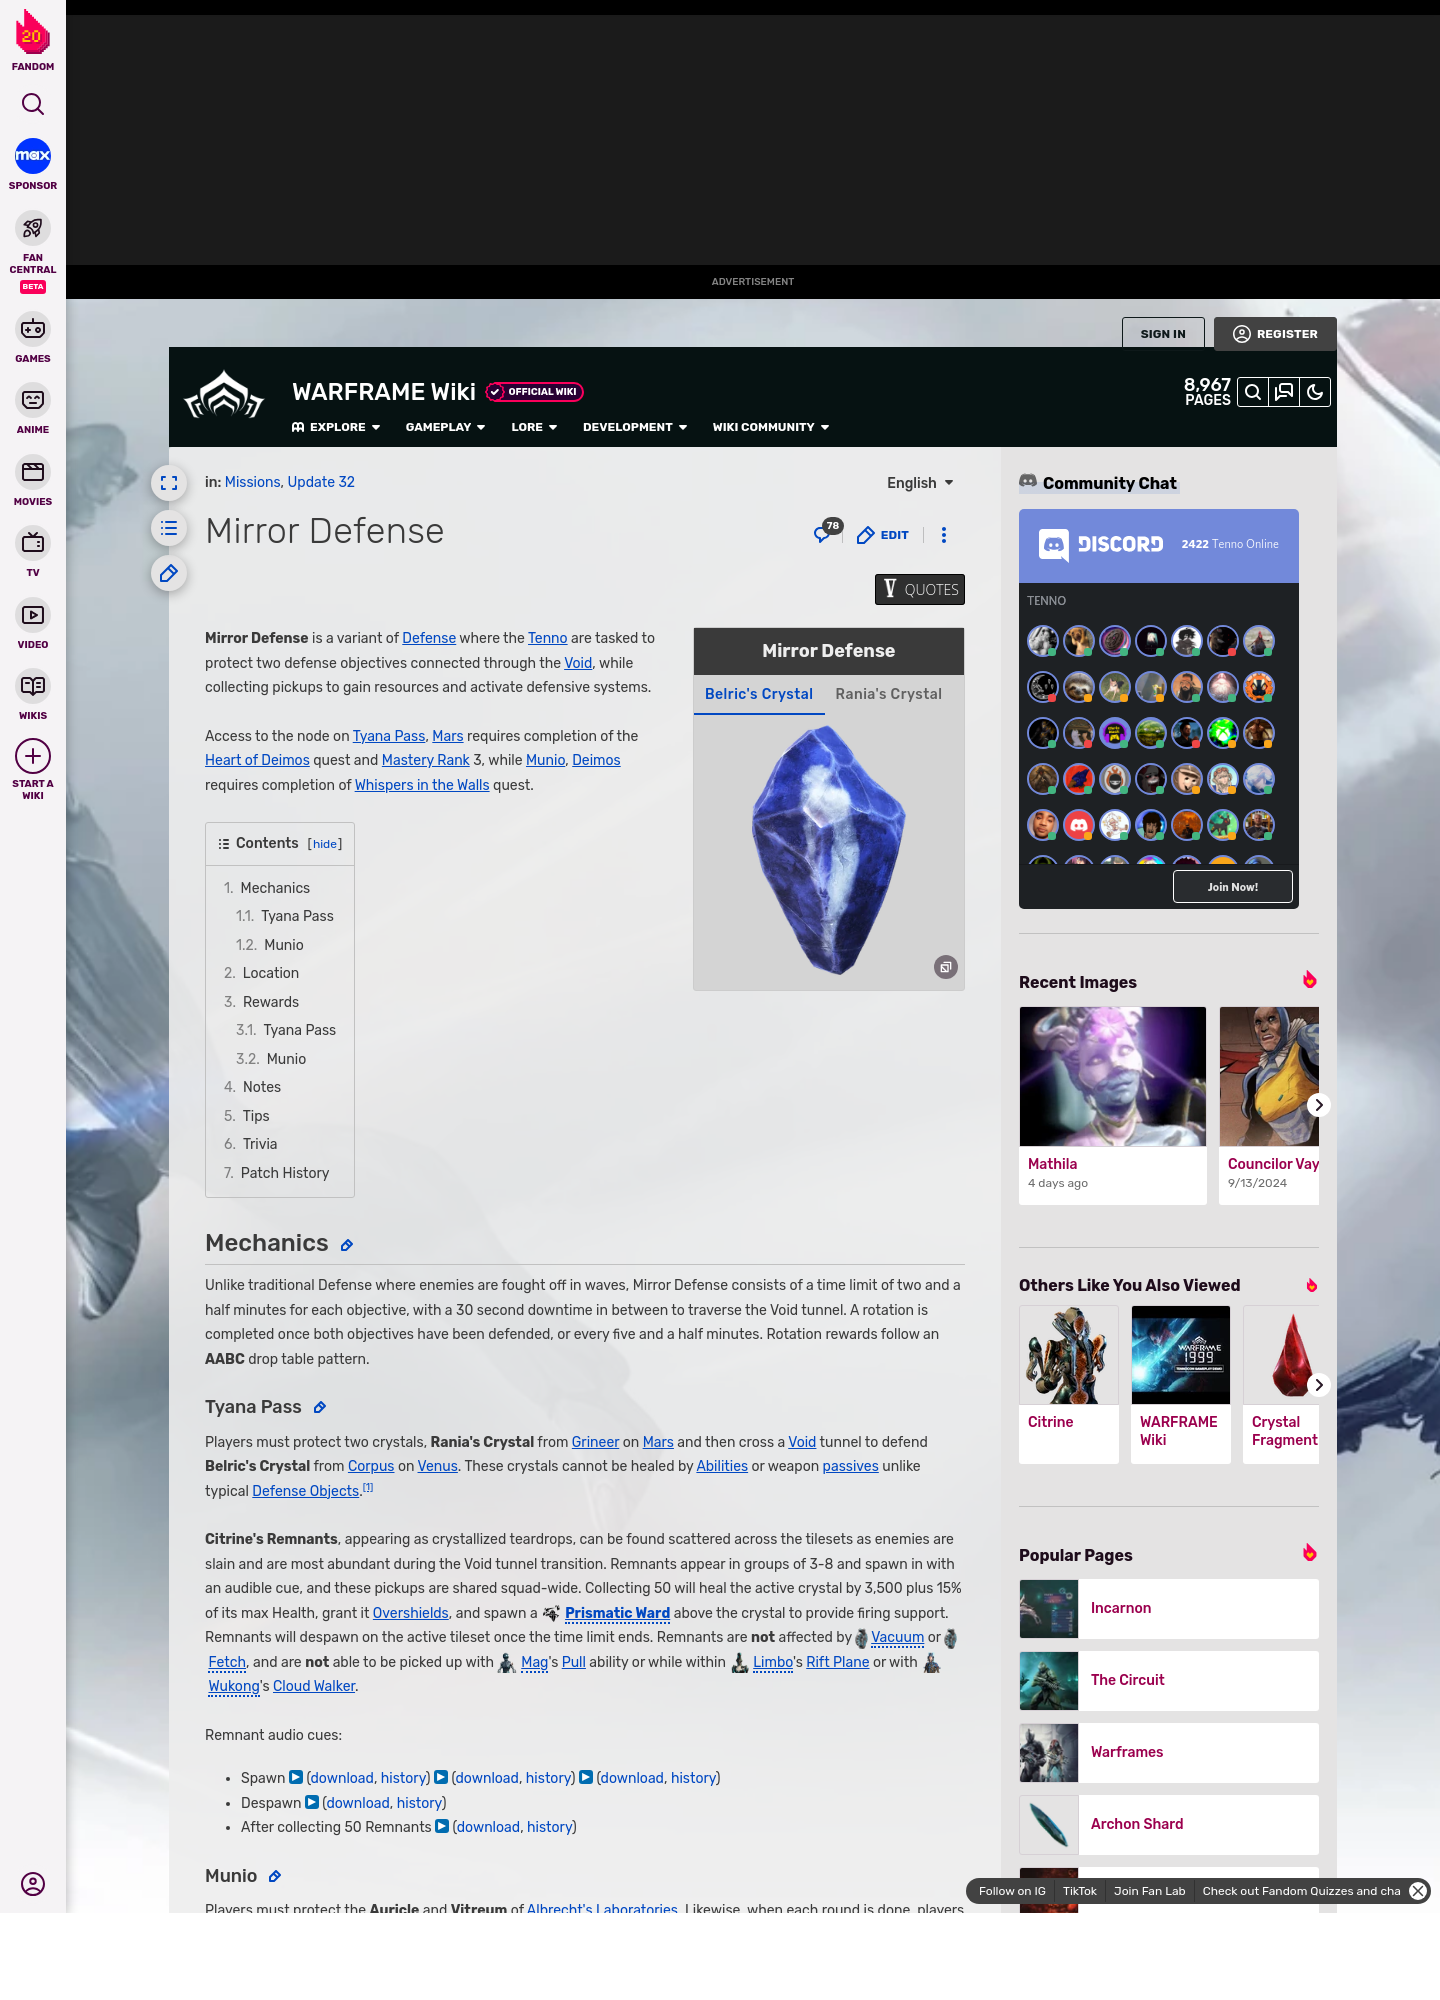Expand article to full width

pos(169,483)
